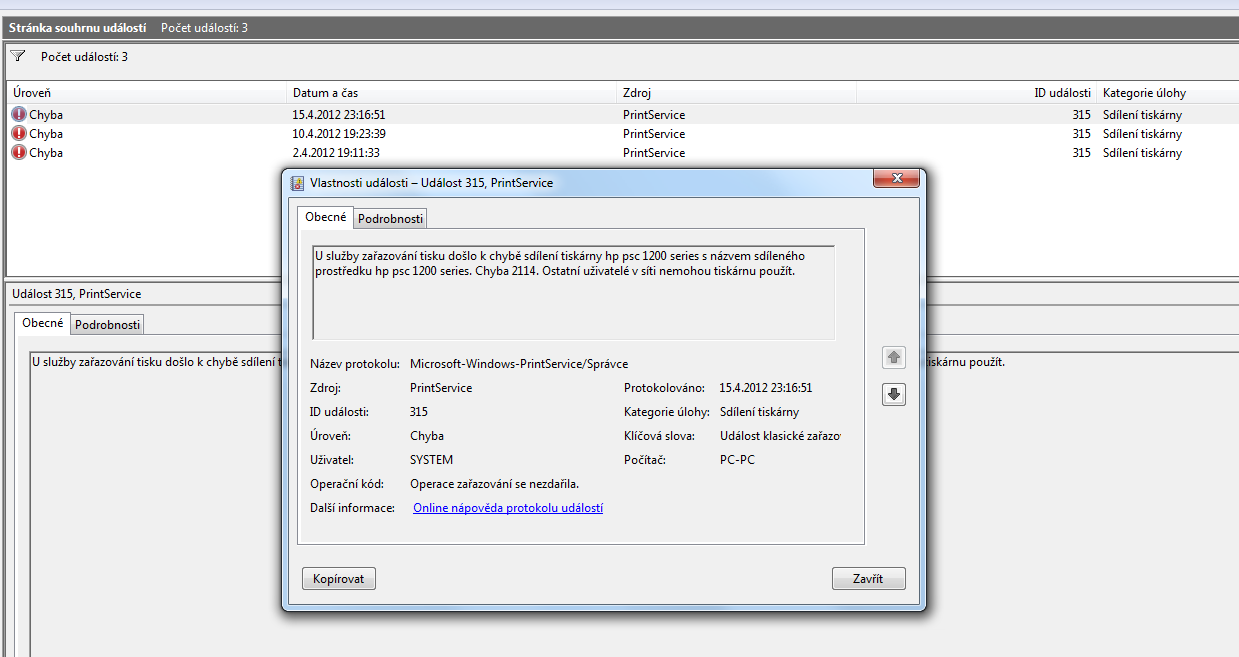Click the Událost 315, PrintService pane title

[x=76, y=294]
